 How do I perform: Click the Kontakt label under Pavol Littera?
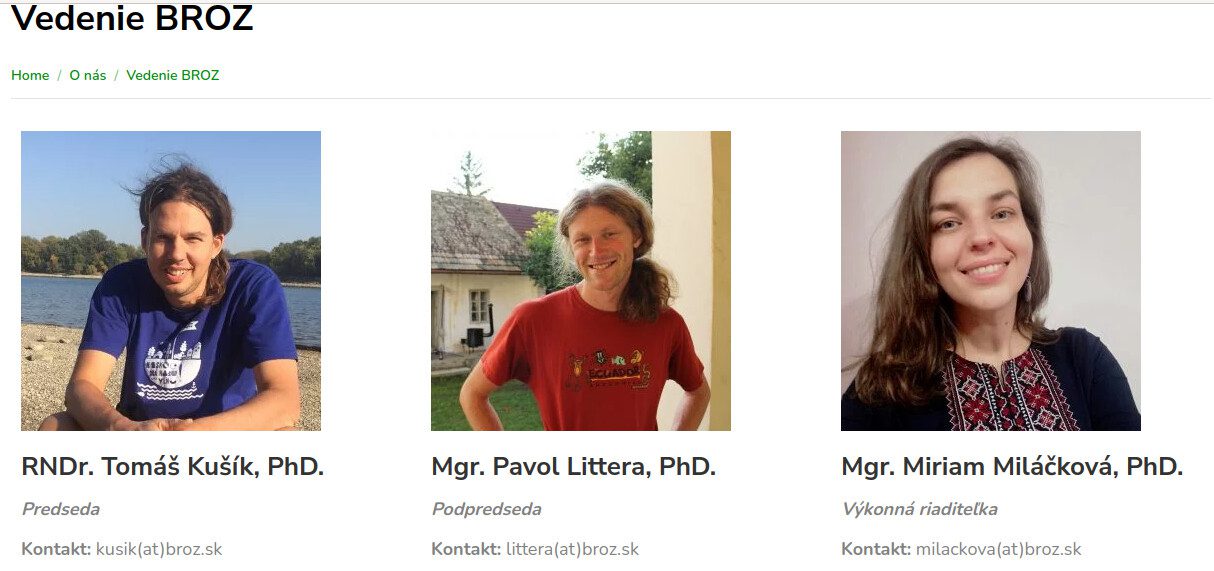[466, 549]
